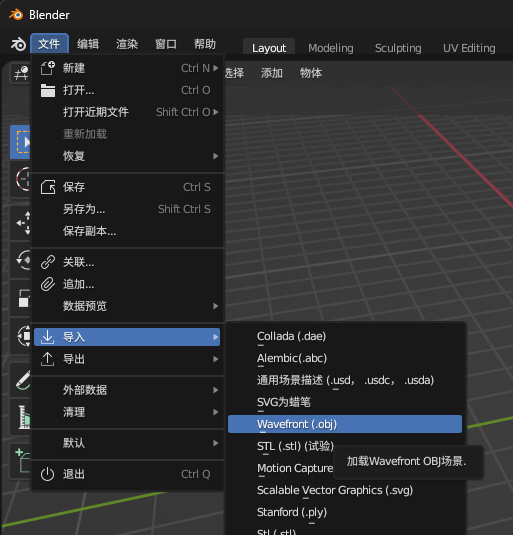Image resolution: width=513 pixels, height=535 pixels.
Task: Expand the 默认 submenu
Action: [127, 443]
